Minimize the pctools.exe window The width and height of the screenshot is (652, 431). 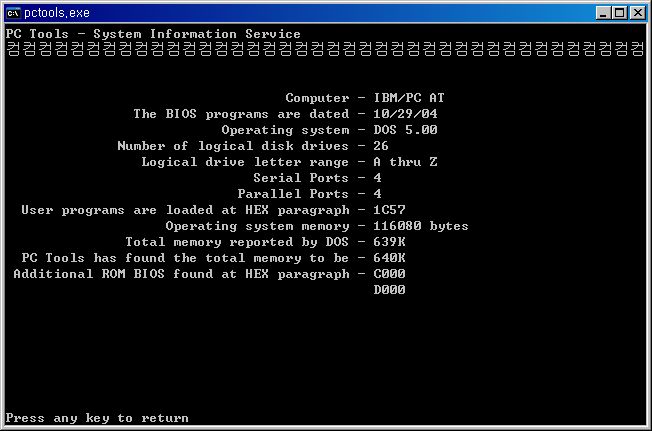603,13
